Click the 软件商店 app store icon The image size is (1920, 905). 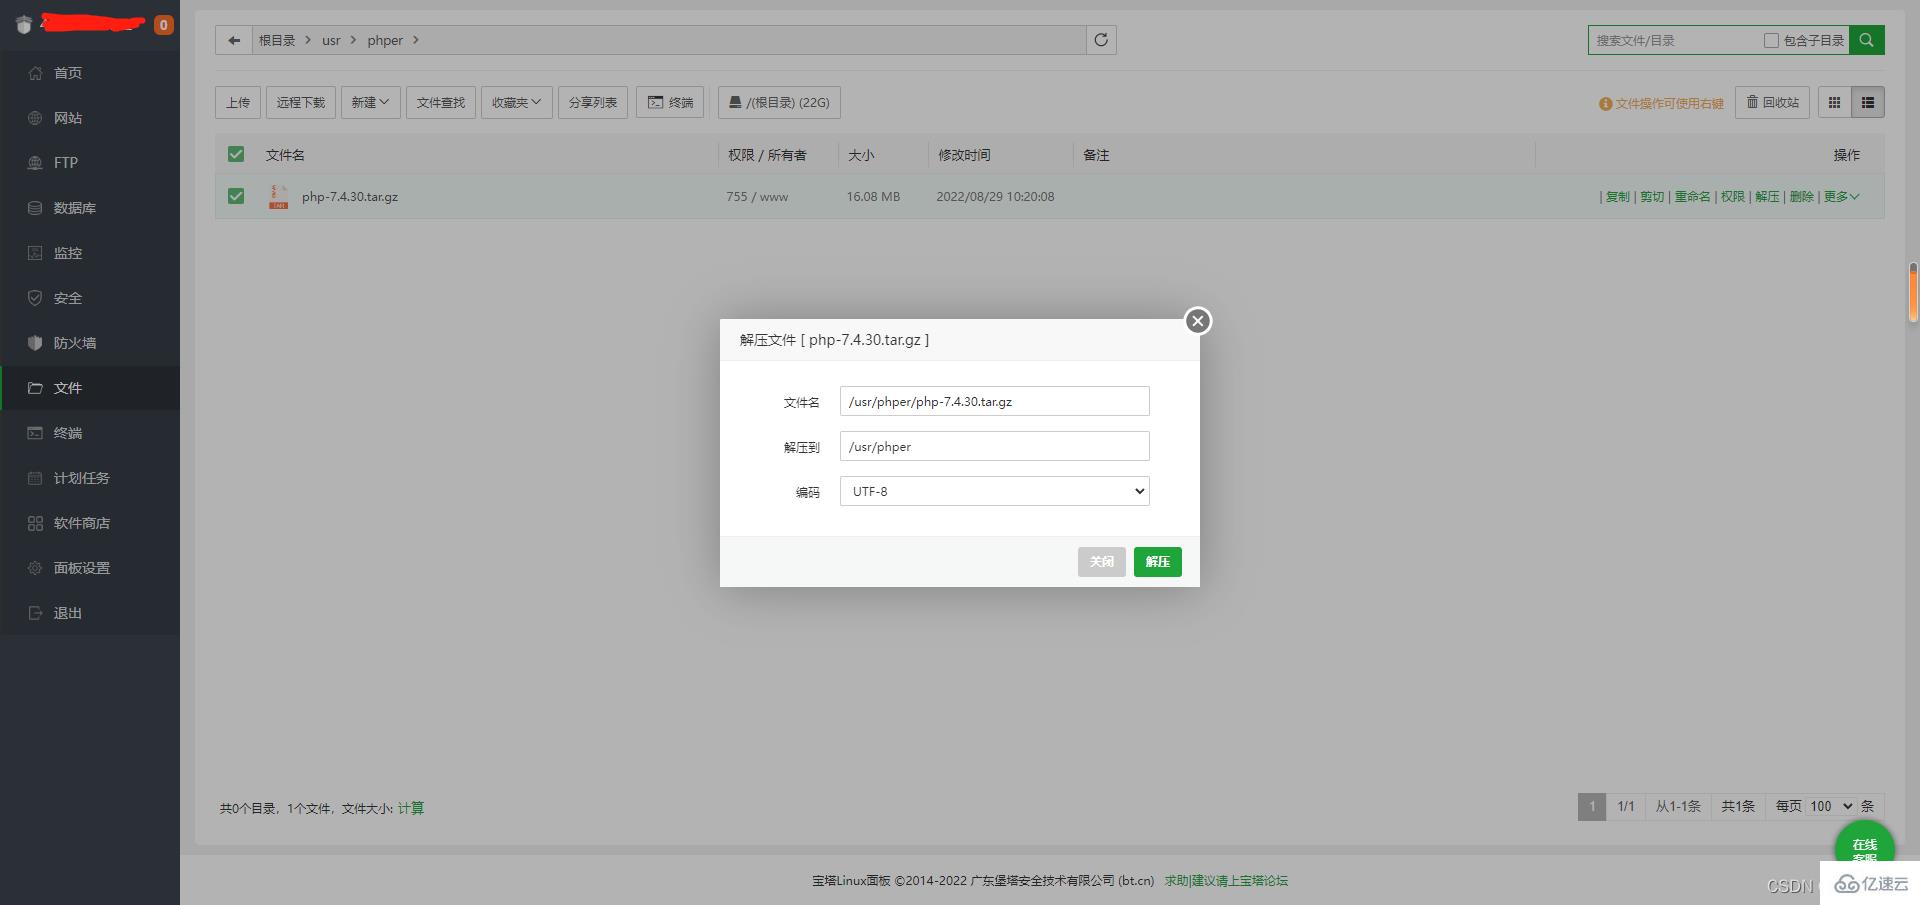pyautogui.click(x=35, y=523)
